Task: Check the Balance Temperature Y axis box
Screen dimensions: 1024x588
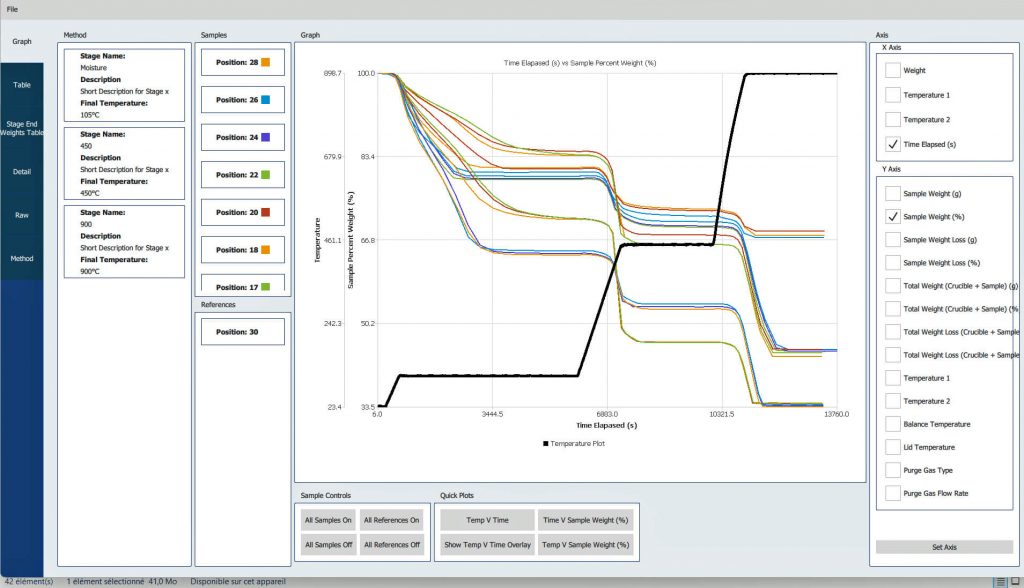Action: (x=893, y=424)
